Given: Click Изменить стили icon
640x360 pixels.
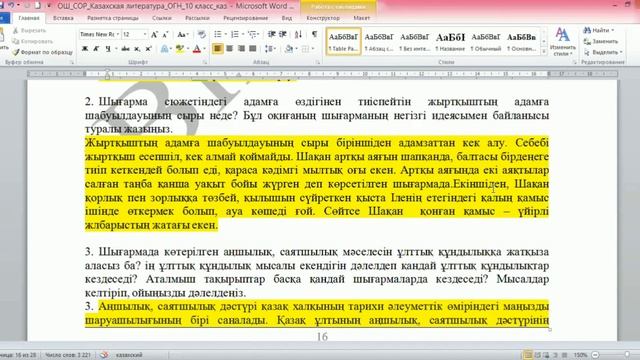Looking at the screenshot, I should pyautogui.click(x=562, y=42).
